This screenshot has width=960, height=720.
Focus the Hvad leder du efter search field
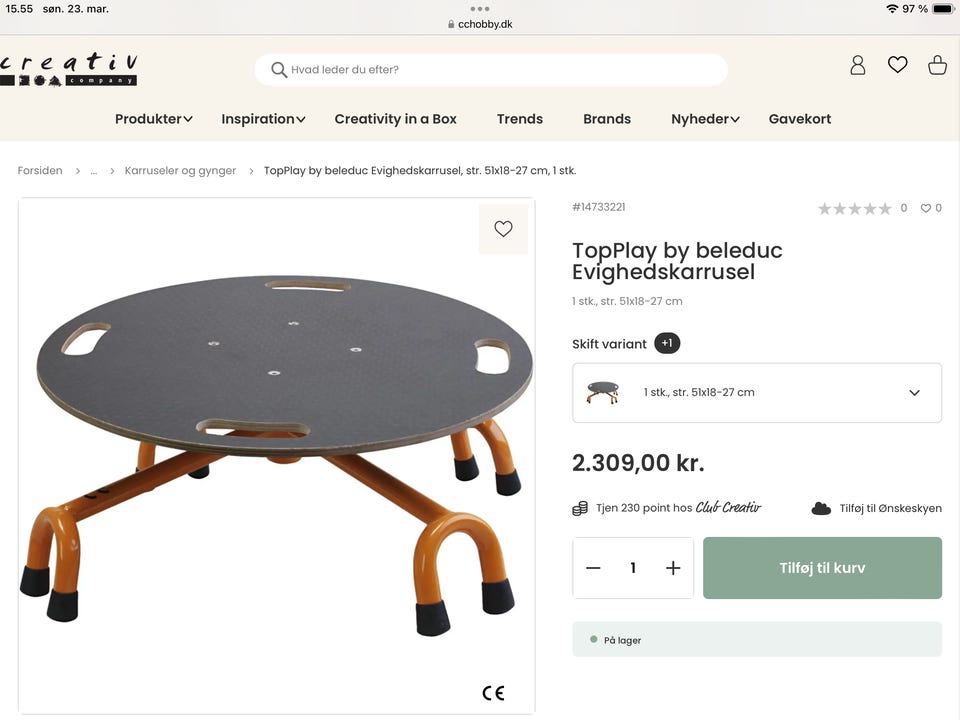pyautogui.click(x=500, y=70)
